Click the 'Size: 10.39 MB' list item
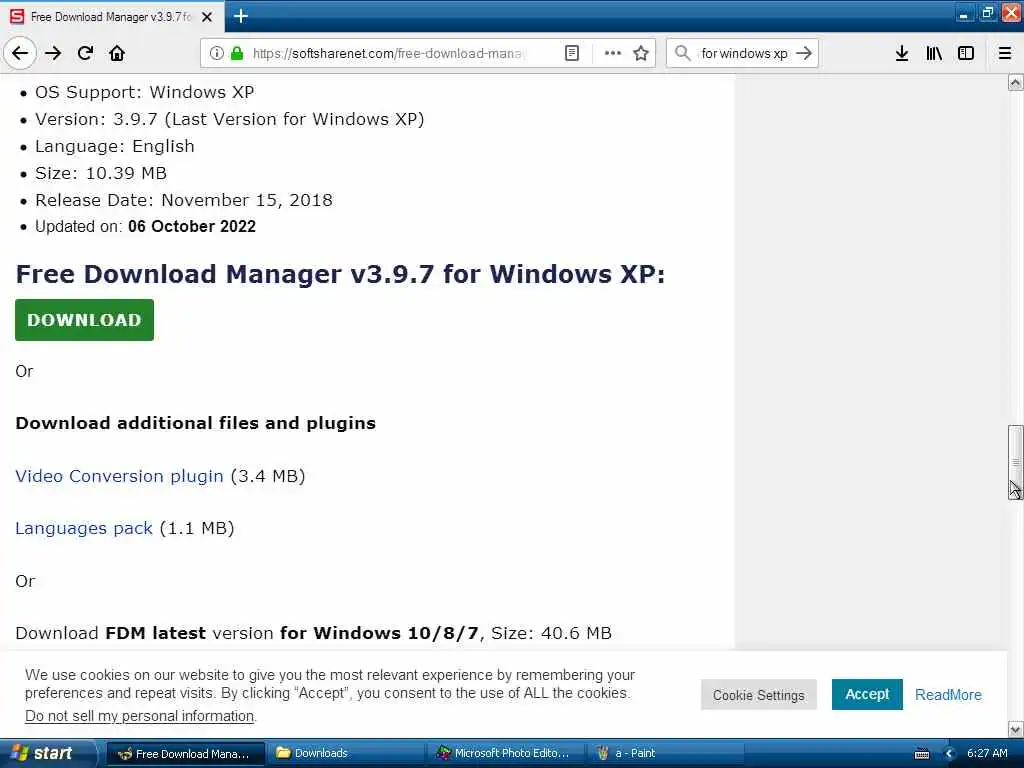 pos(101,173)
